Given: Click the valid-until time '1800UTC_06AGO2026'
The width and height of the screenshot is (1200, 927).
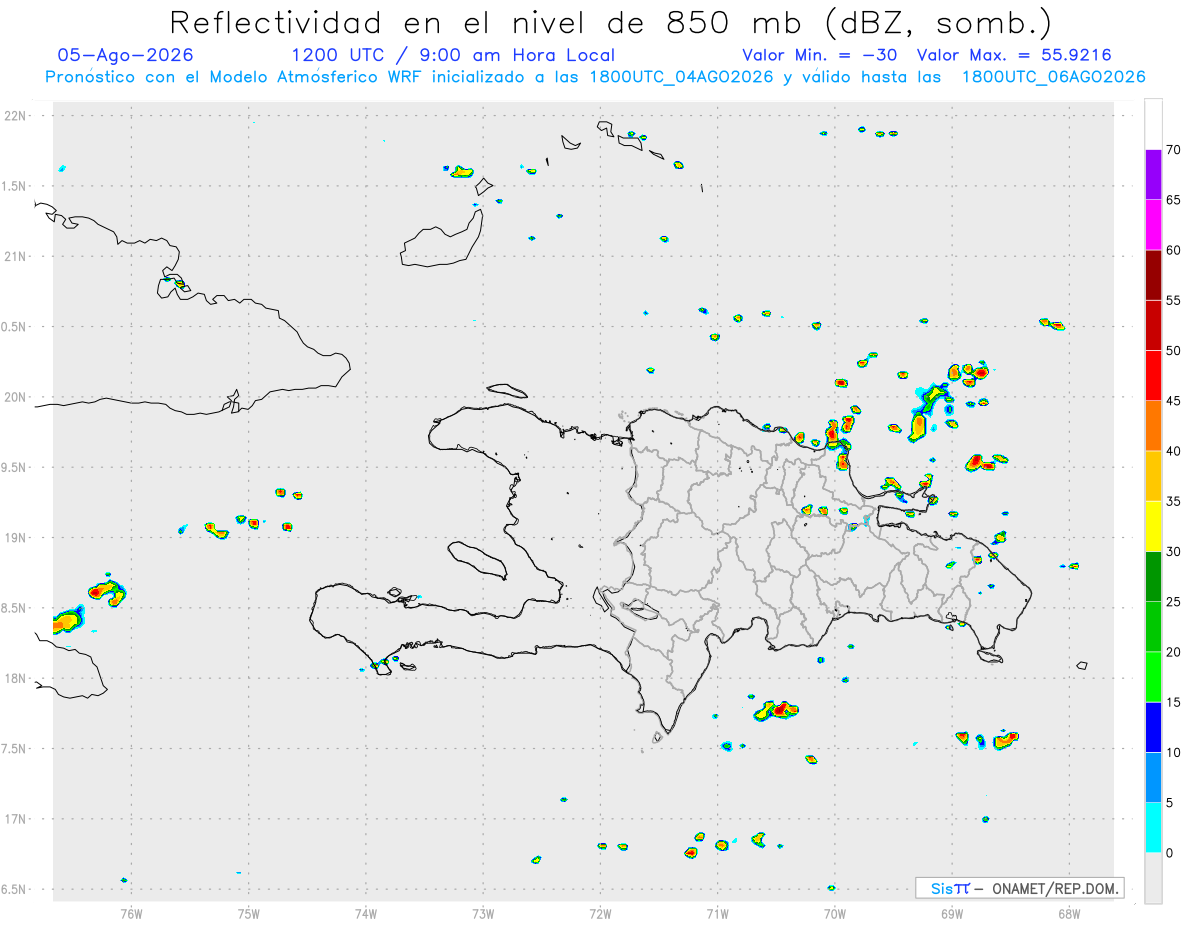Looking at the screenshot, I should coord(1053,77).
